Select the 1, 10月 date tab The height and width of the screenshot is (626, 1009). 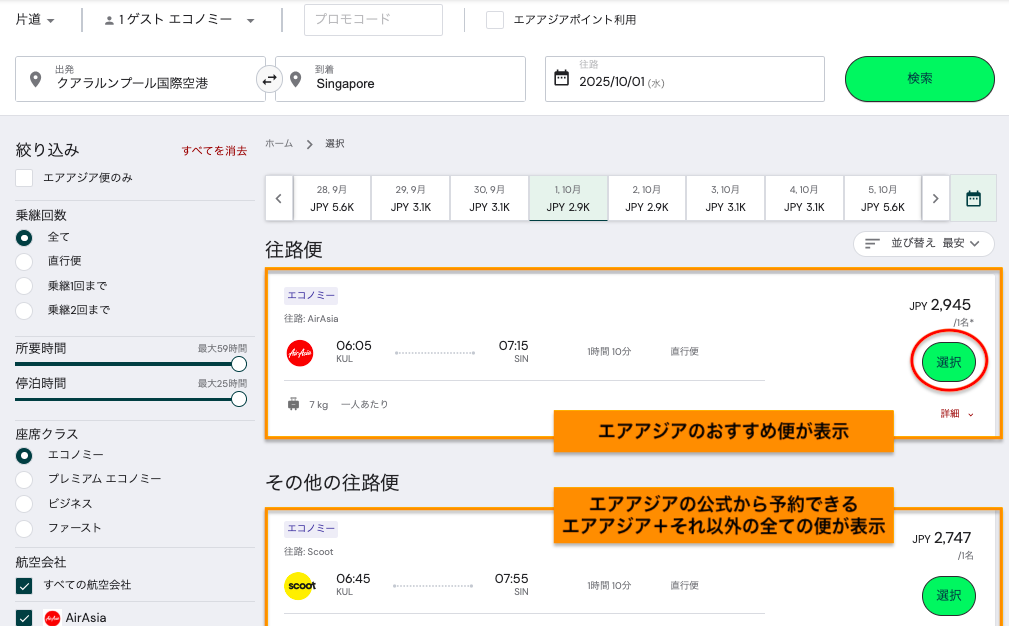tap(568, 198)
